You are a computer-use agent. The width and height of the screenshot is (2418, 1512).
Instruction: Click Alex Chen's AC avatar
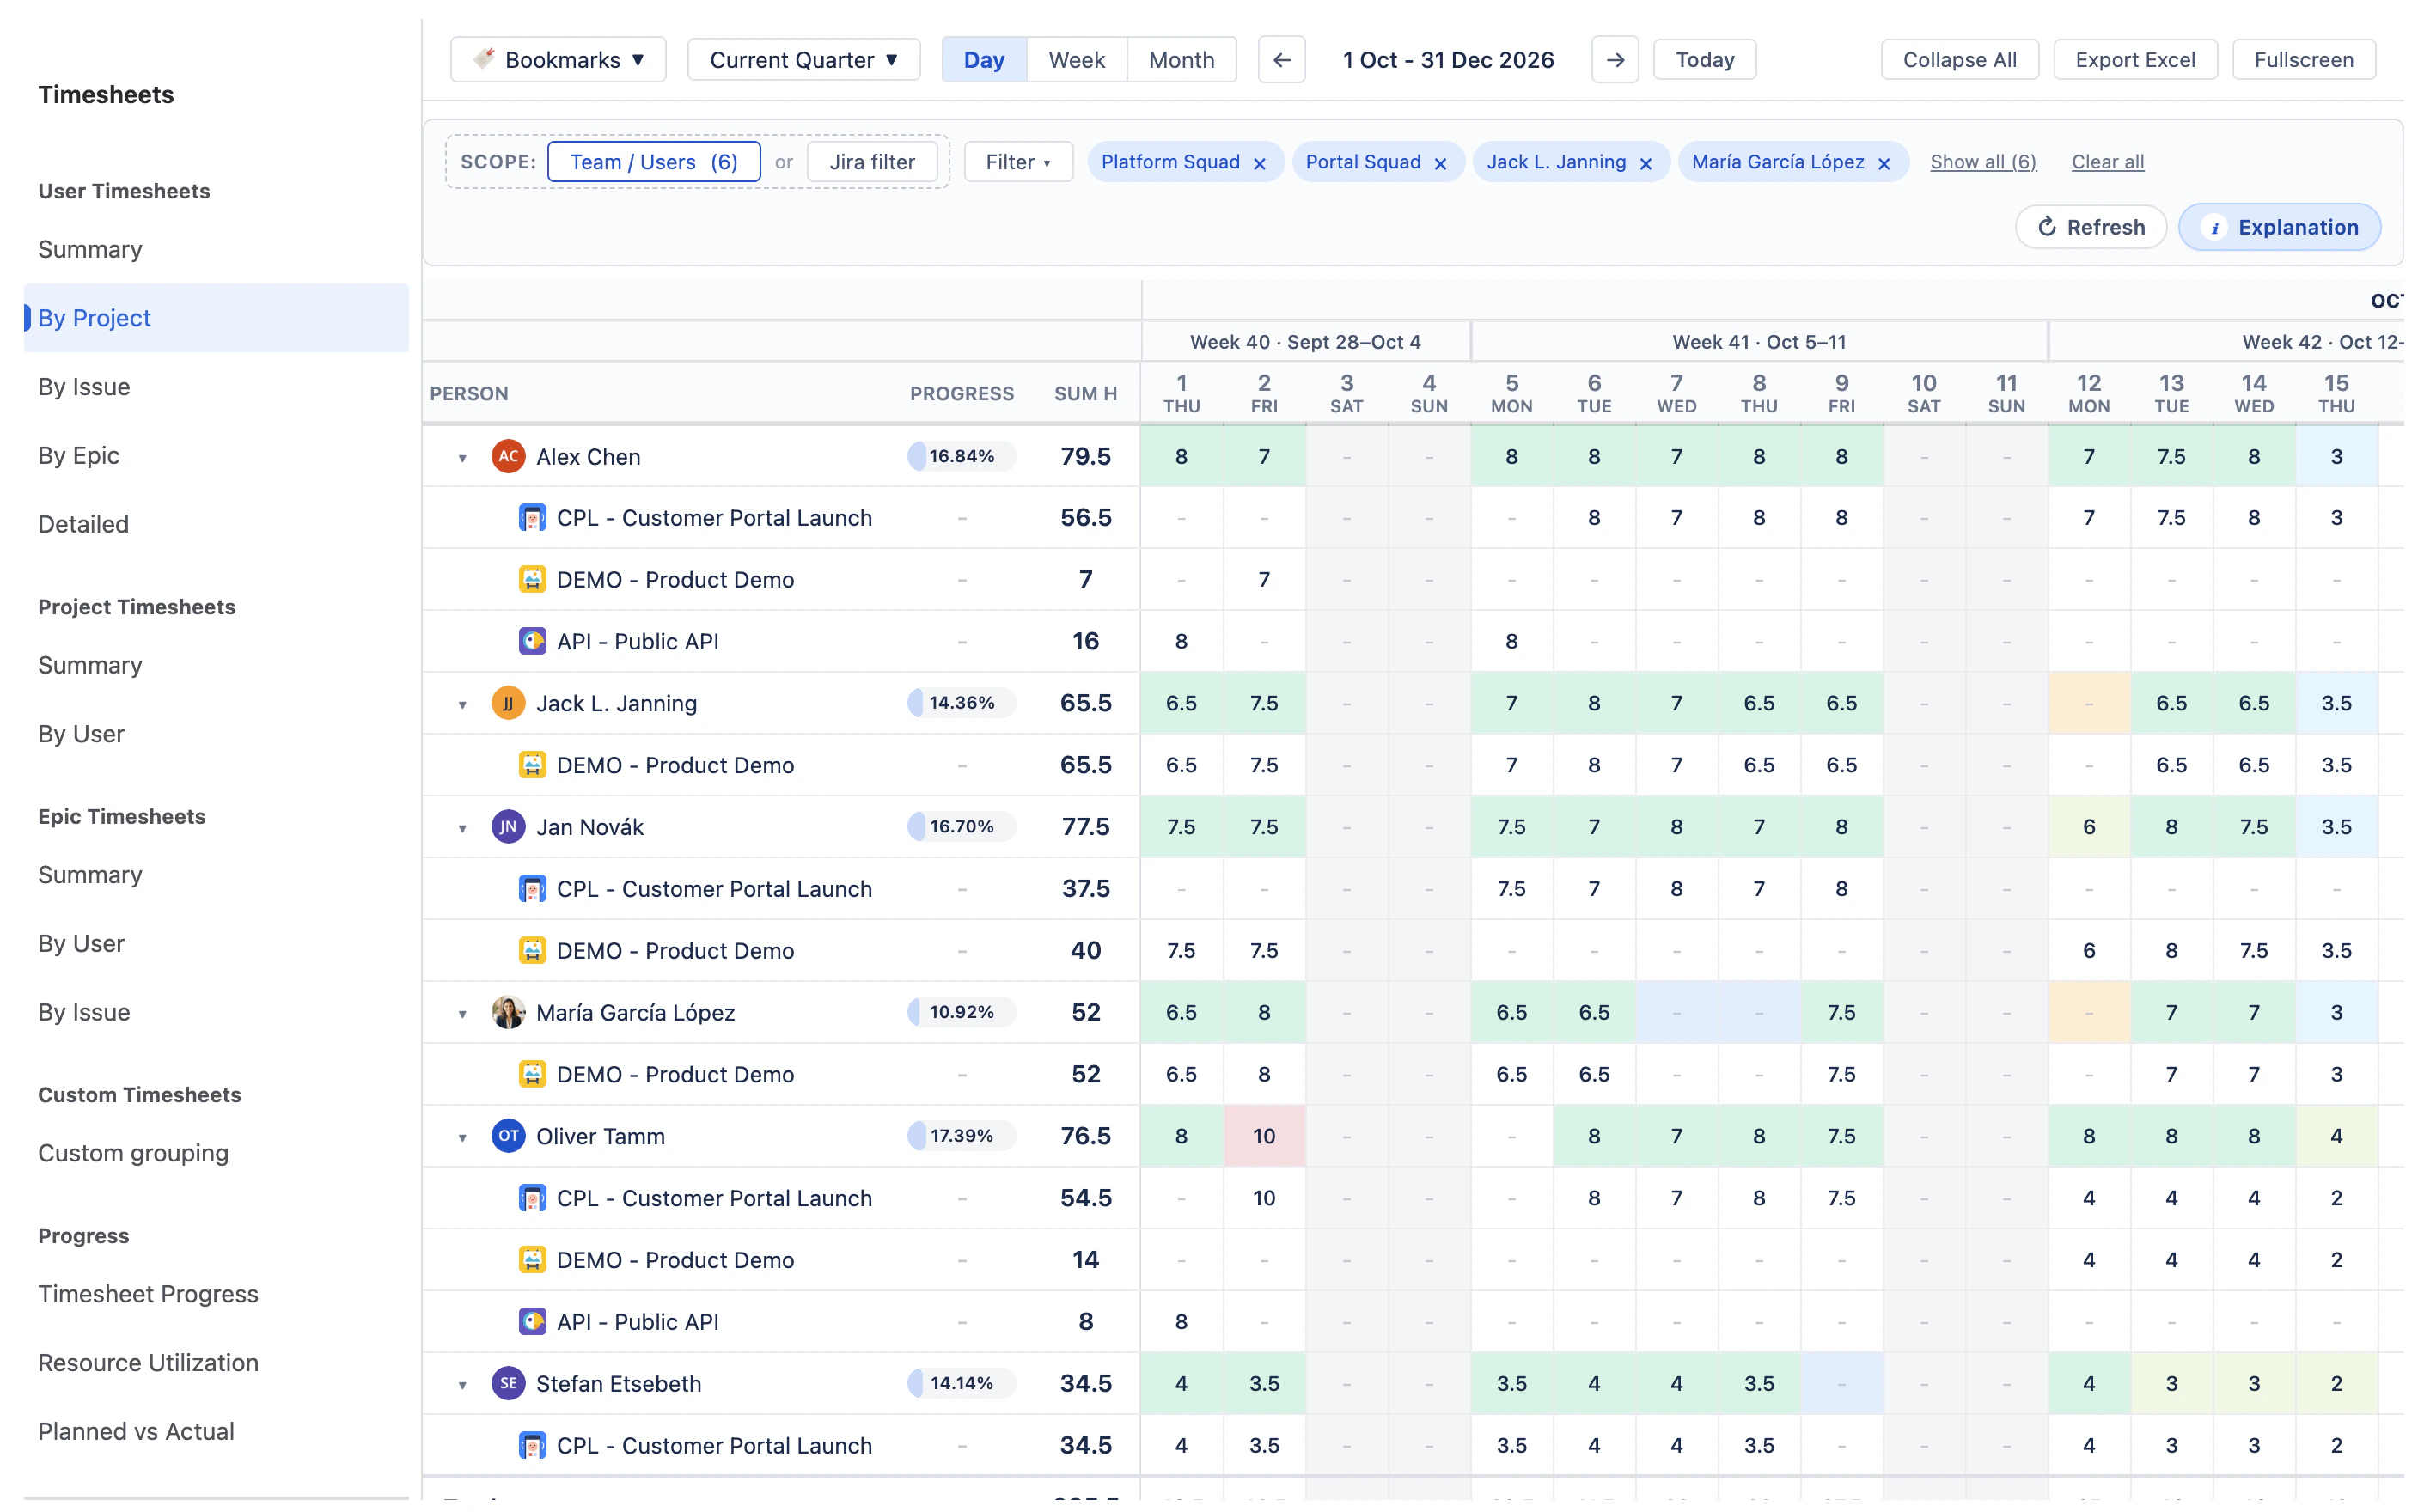[x=508, y=456]
